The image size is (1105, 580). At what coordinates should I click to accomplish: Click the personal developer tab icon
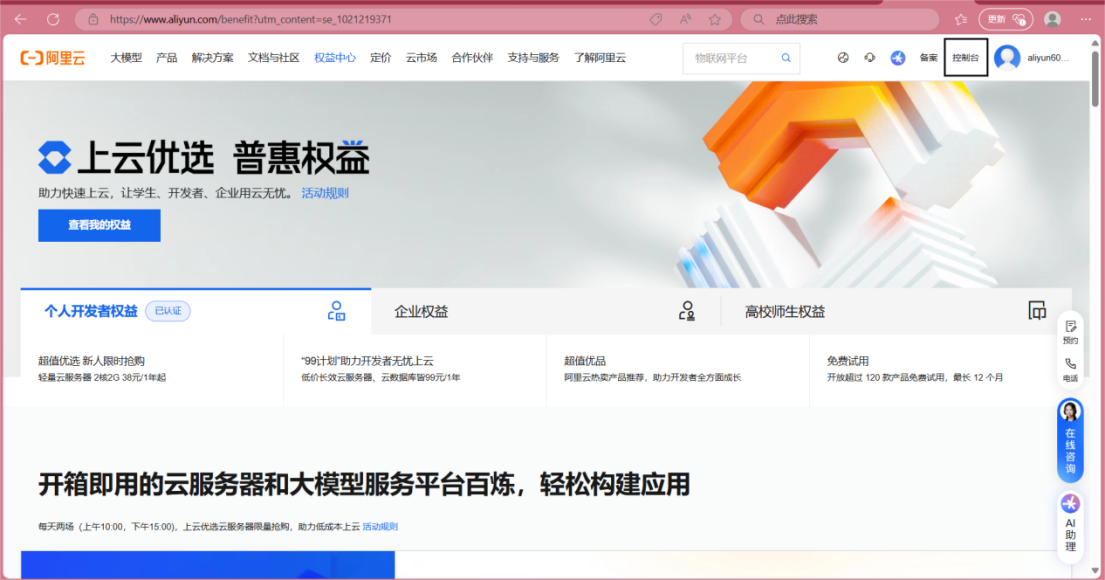[x=336, y=311]
